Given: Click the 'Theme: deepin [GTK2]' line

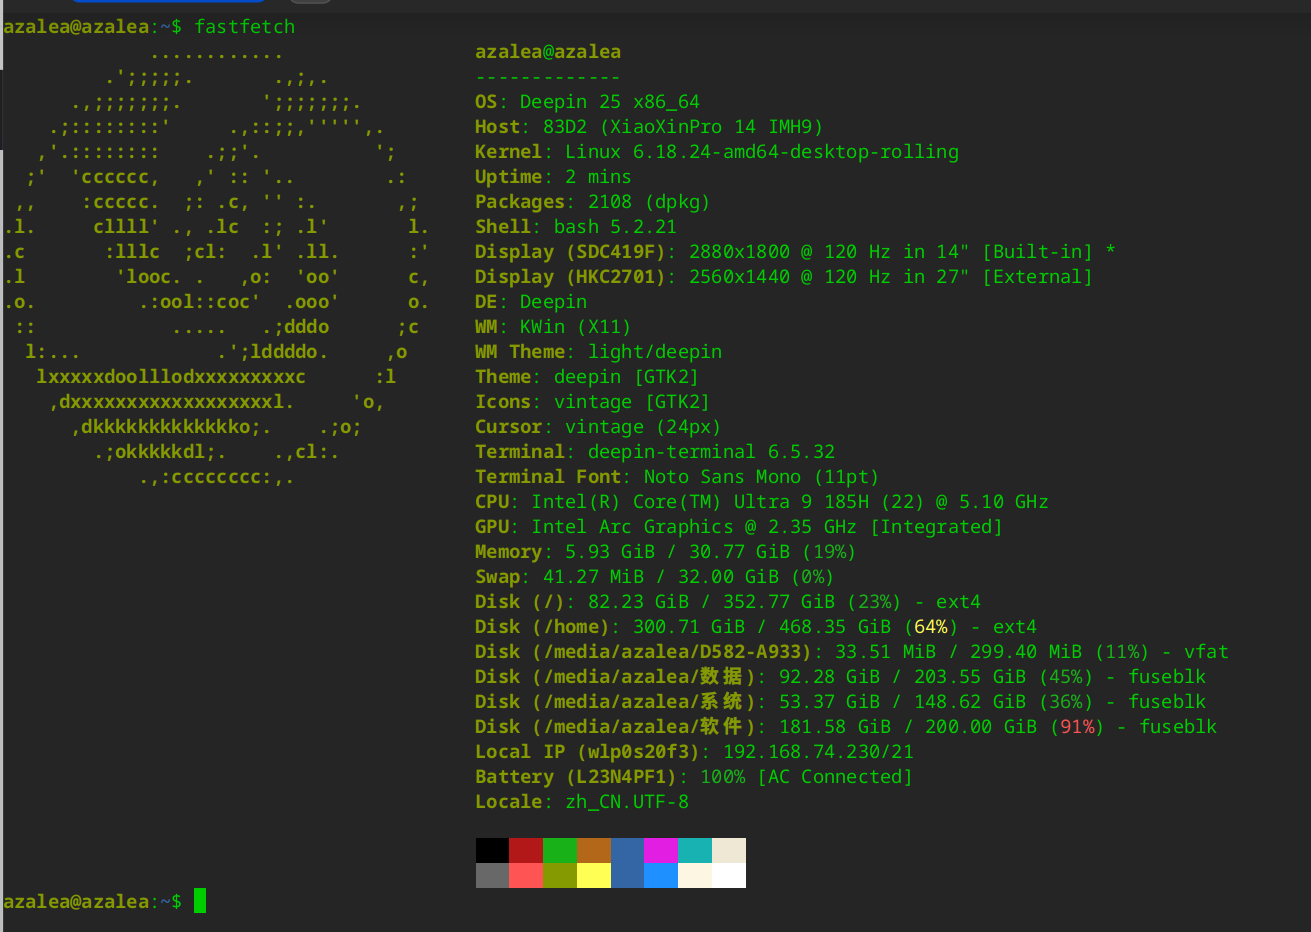Looking at the screenshot, I should 587,377.
